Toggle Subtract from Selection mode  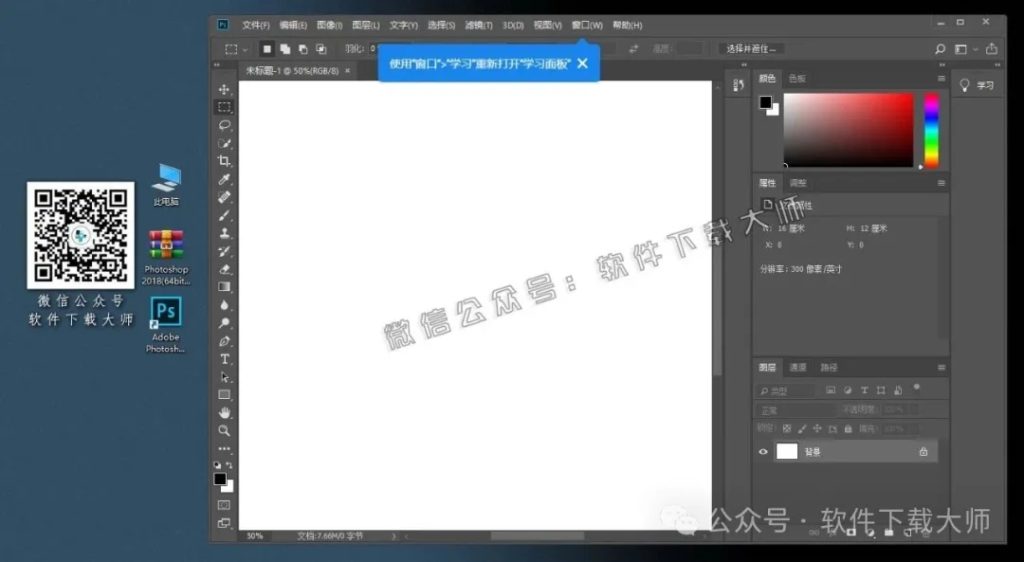coord(303,49)
